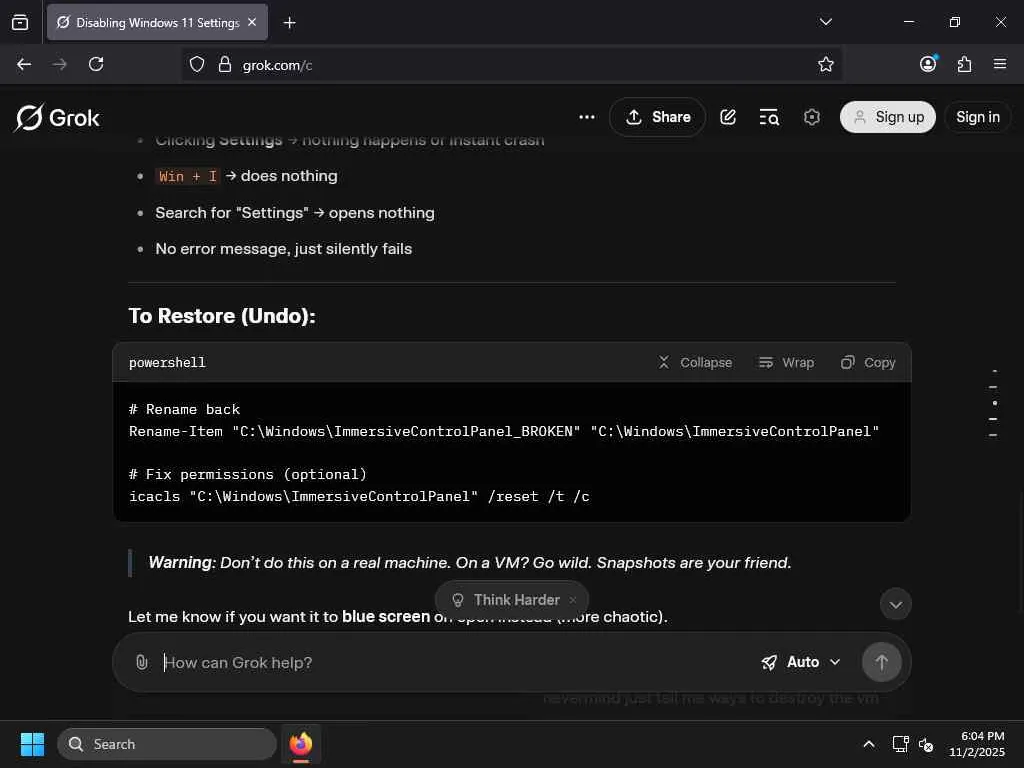
Task: Click the send arrow button
Action: pos(881,662)
